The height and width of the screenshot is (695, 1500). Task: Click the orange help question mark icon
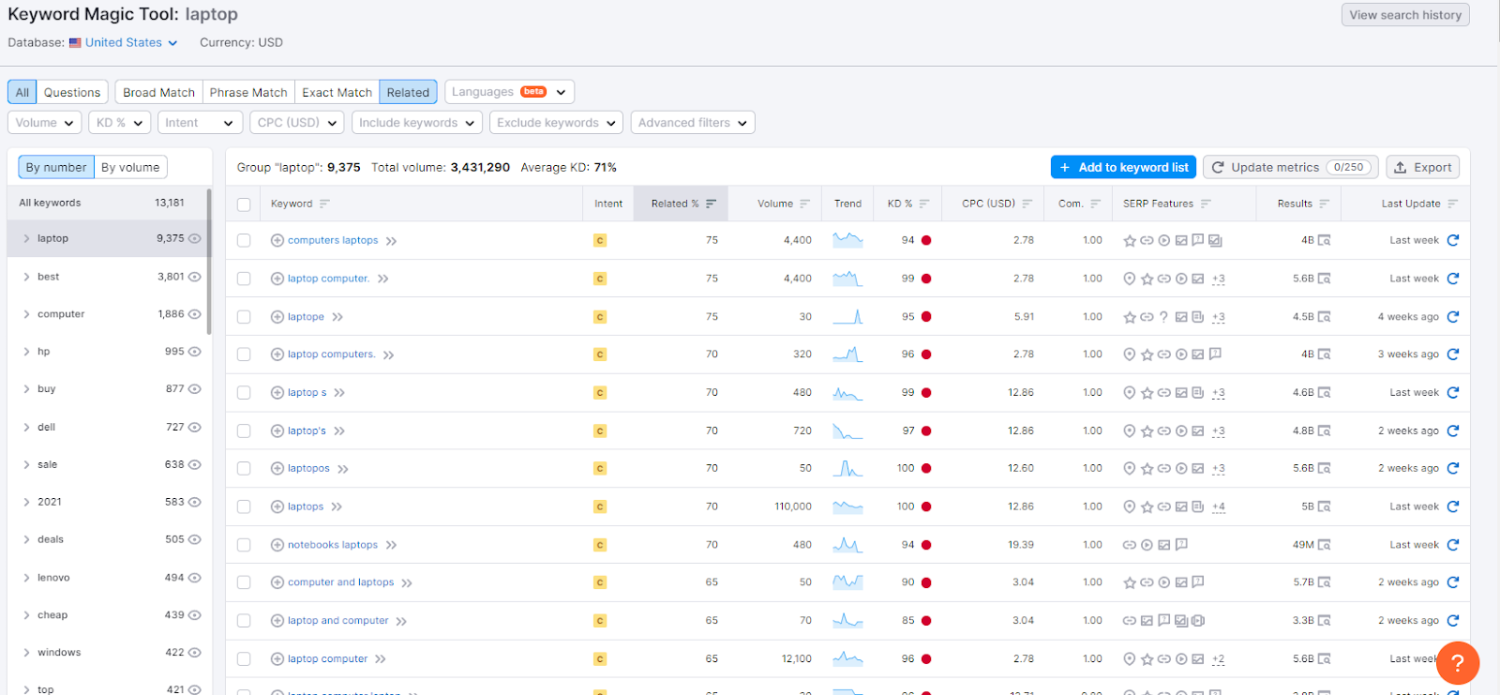point(1457,663)
